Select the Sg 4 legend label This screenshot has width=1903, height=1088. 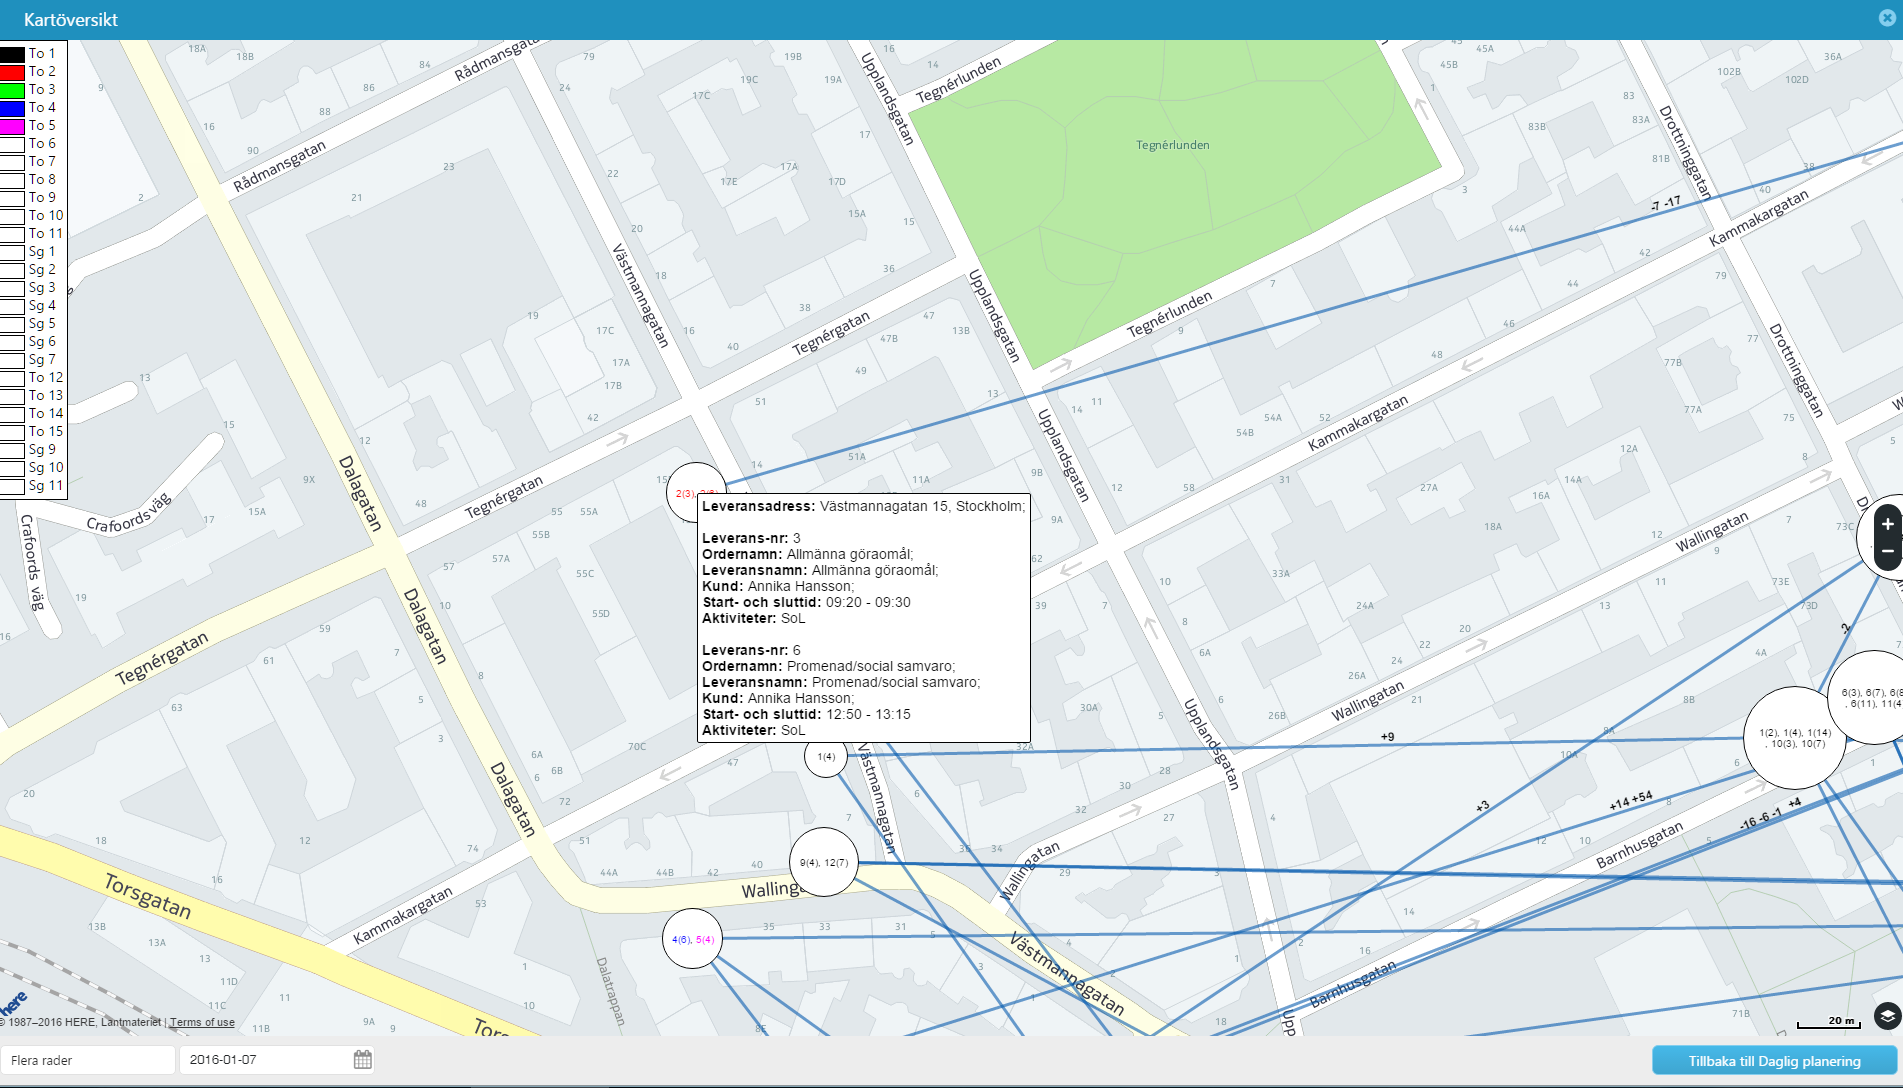pos(42,306)
